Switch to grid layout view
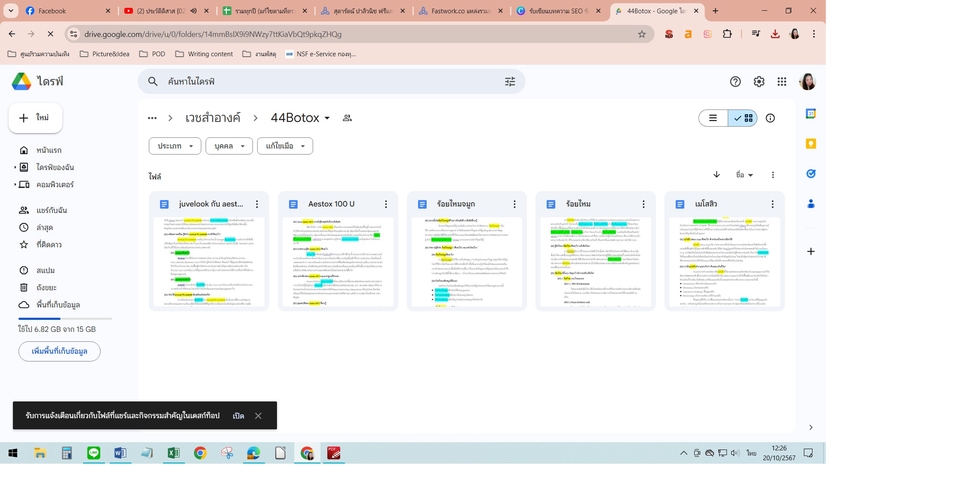The image size is (960, 480). point(743,118)
